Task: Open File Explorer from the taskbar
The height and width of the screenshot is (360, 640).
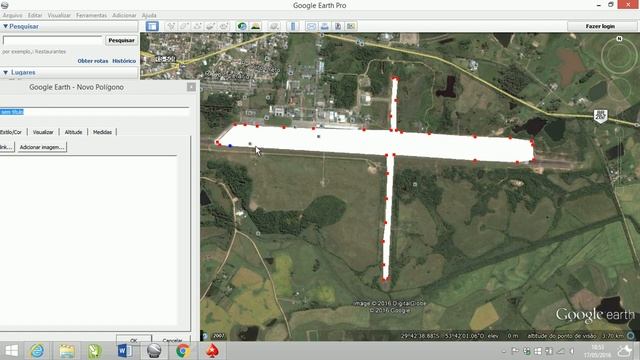Action: 66,351
